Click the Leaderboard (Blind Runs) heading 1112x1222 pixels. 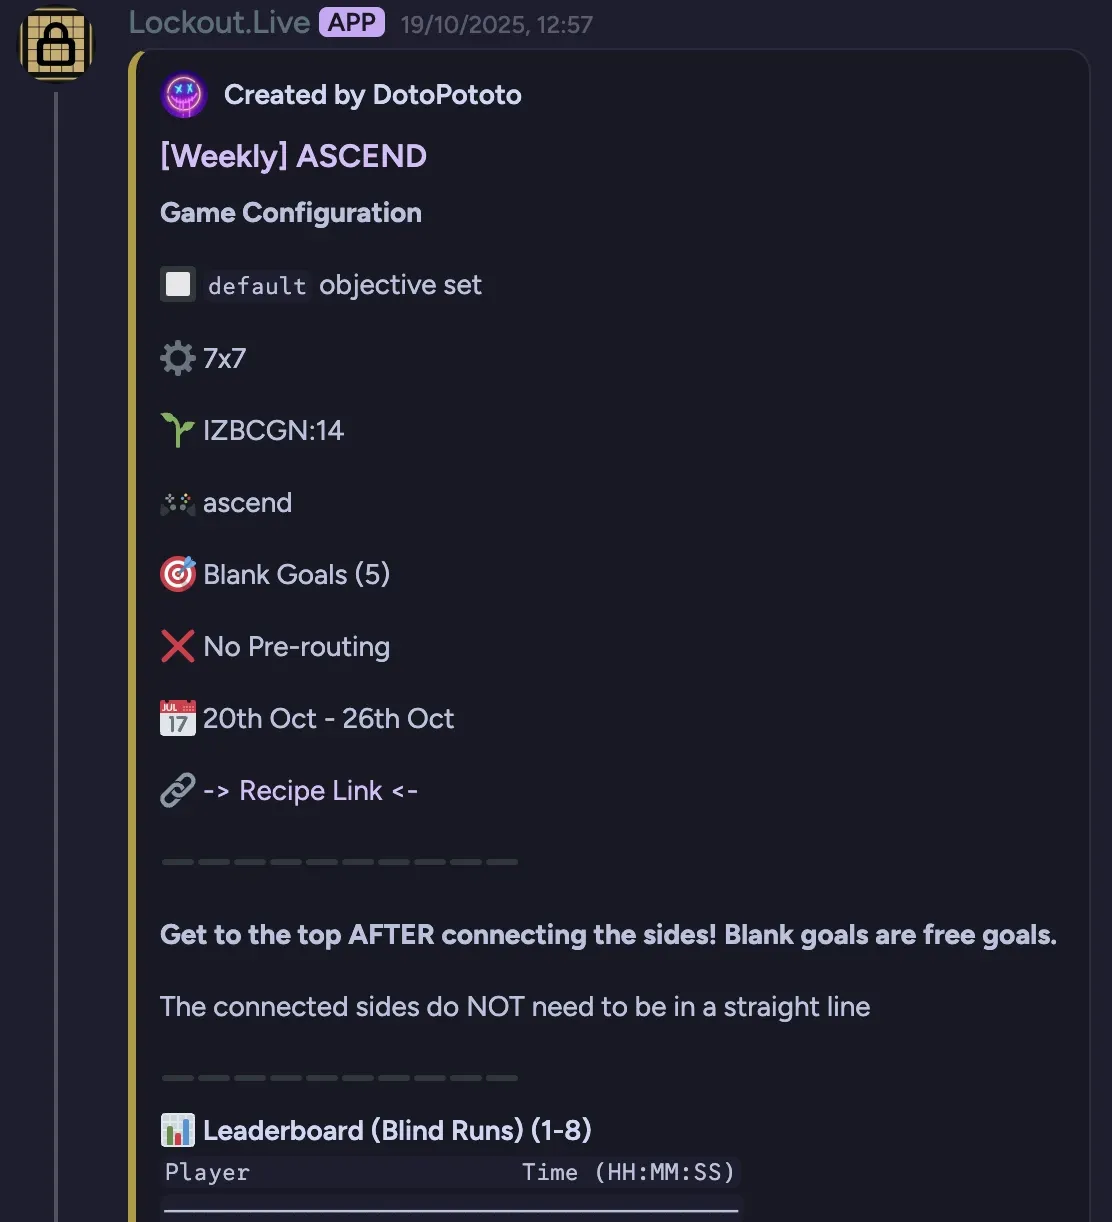click(397, 1130)
